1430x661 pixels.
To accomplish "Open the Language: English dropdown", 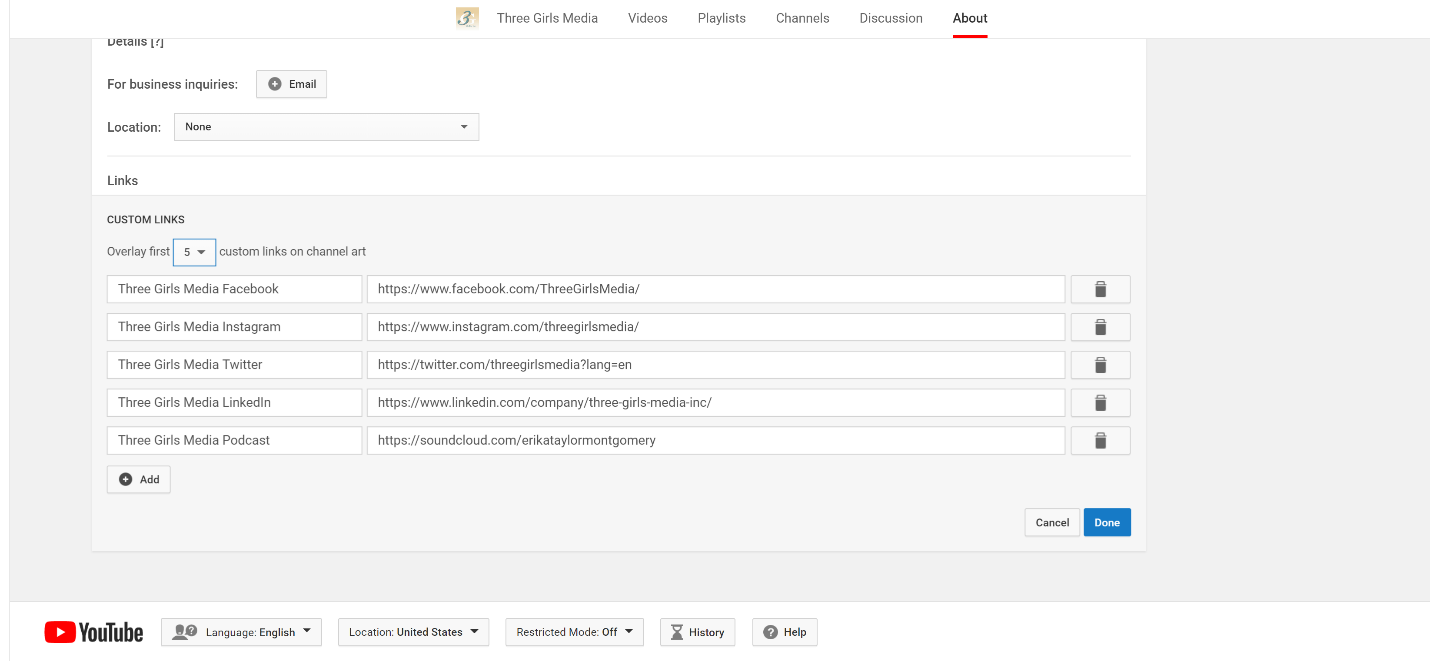I will tap(241, 632).
